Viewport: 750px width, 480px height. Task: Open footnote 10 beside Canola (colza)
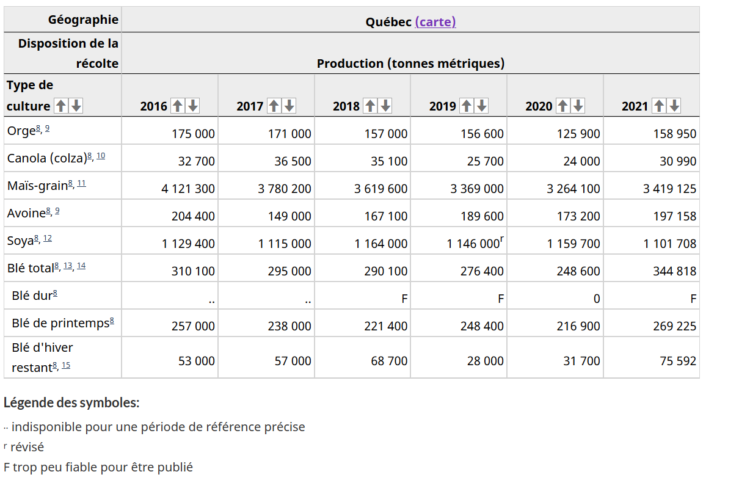100,156
